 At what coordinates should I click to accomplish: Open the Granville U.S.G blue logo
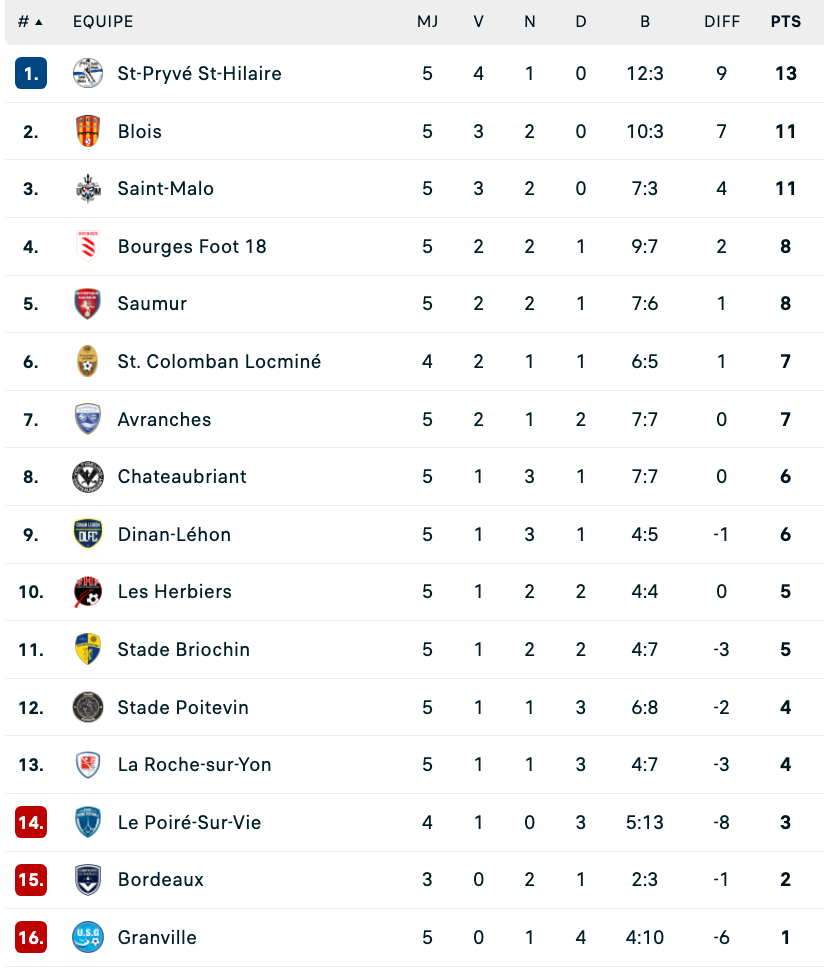[x=88, y=937]
